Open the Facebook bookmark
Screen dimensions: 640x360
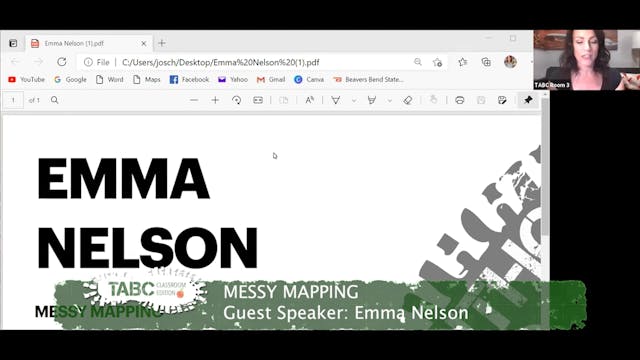coord(189,80)
